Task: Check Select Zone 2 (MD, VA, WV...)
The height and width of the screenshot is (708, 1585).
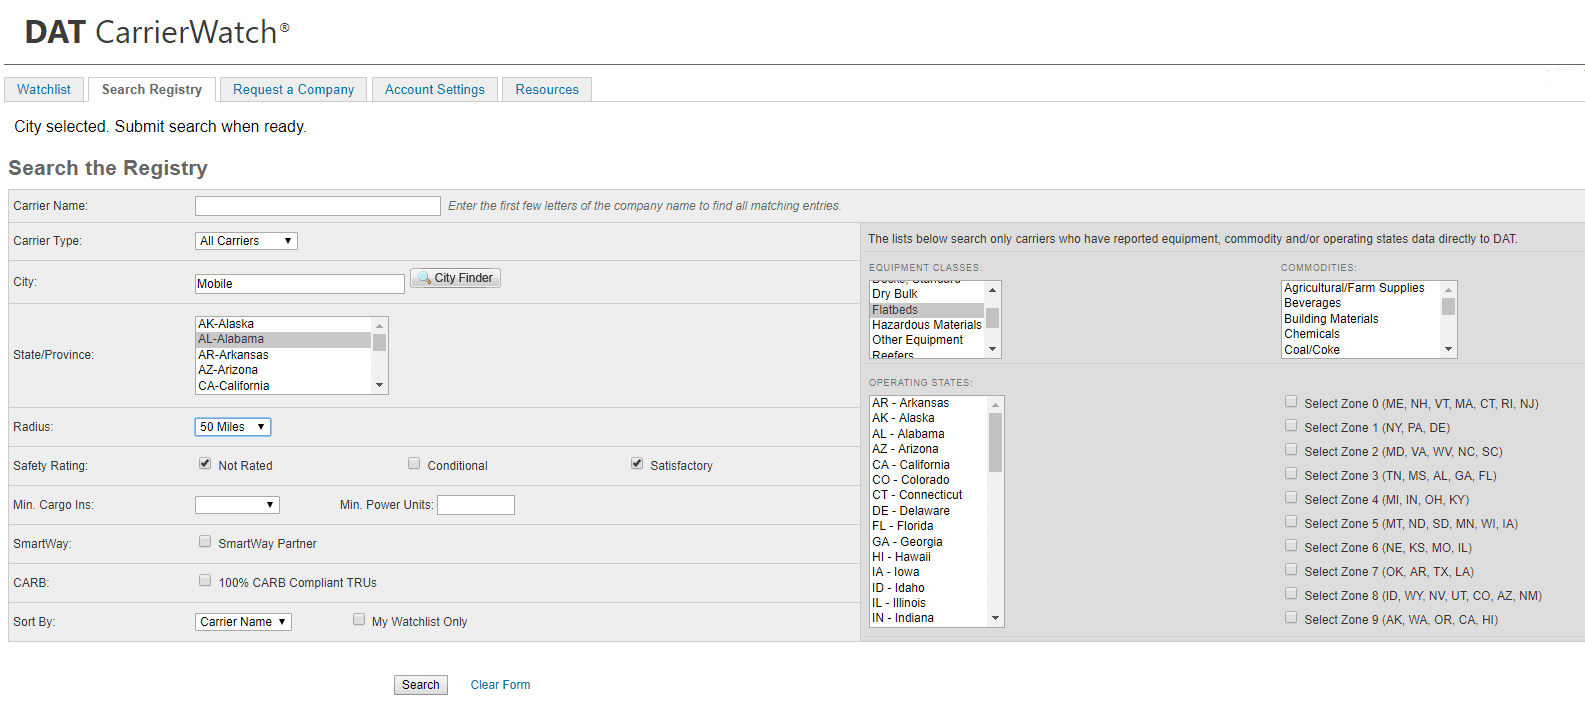Action: (x=1291, y=450)
